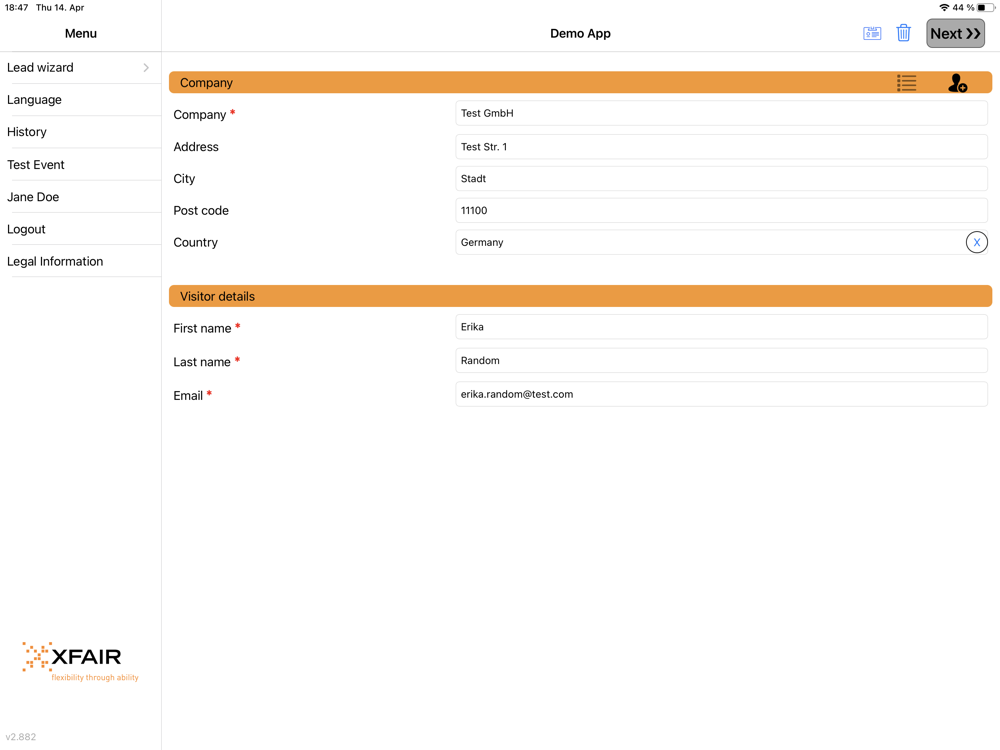The width and height of the screenshot is (1000, 750).
Task: Click the Visitor details section header
Action: 580,296
